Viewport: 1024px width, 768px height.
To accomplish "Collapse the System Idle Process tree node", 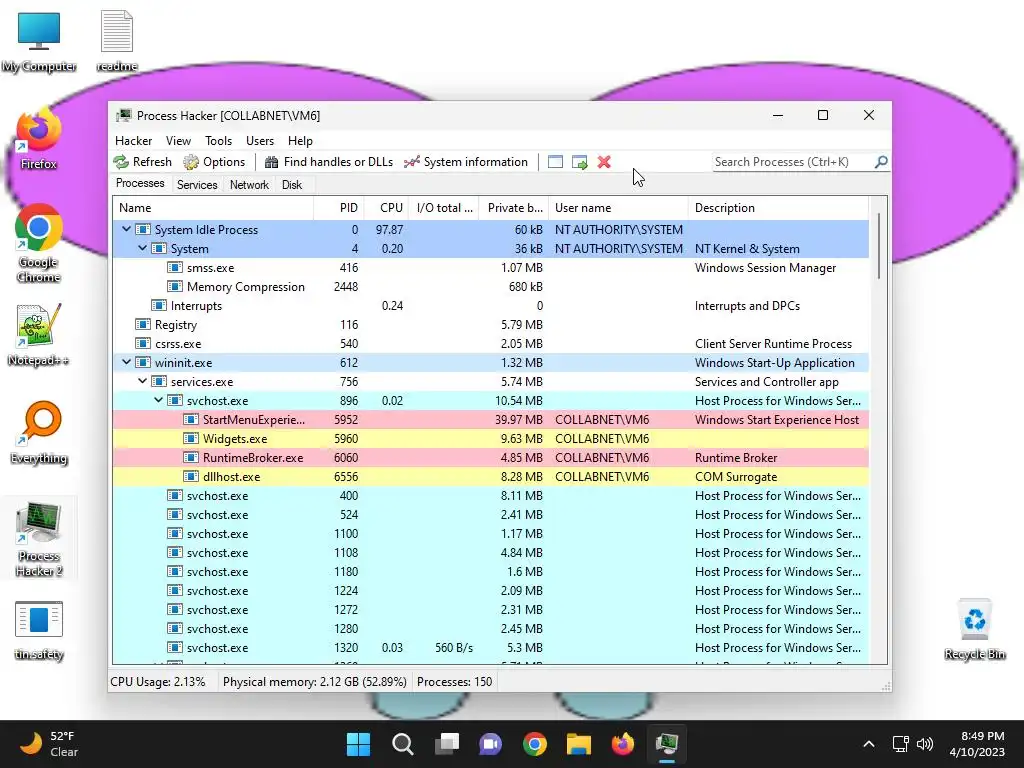I will [127, 229].
